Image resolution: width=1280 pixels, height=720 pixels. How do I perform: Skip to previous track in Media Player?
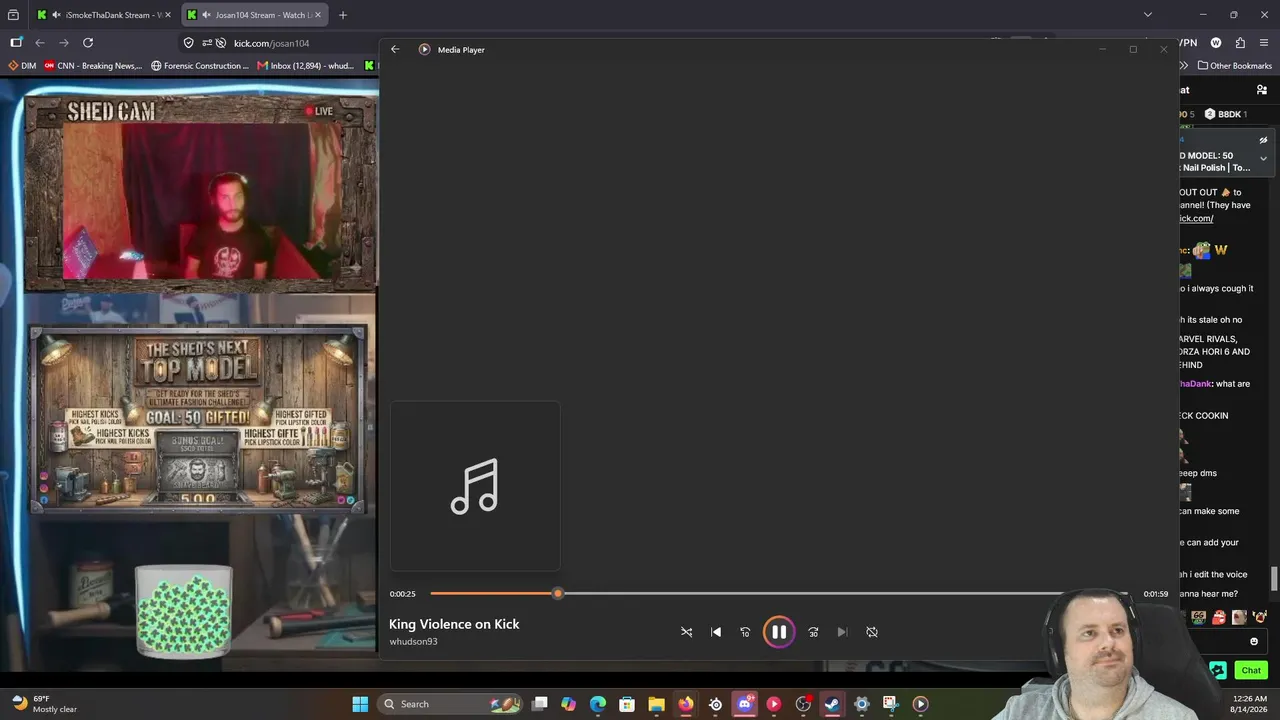(716, 632)
